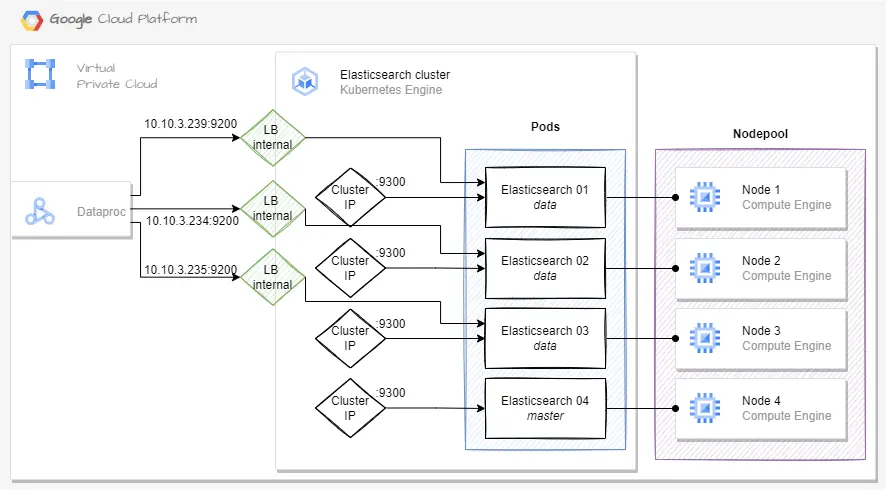Select Cluster IP diamond pointing to Elasticsearch 02
This screenshot has height=490, width=887.
pyautogui.click(x=350, y=268)
